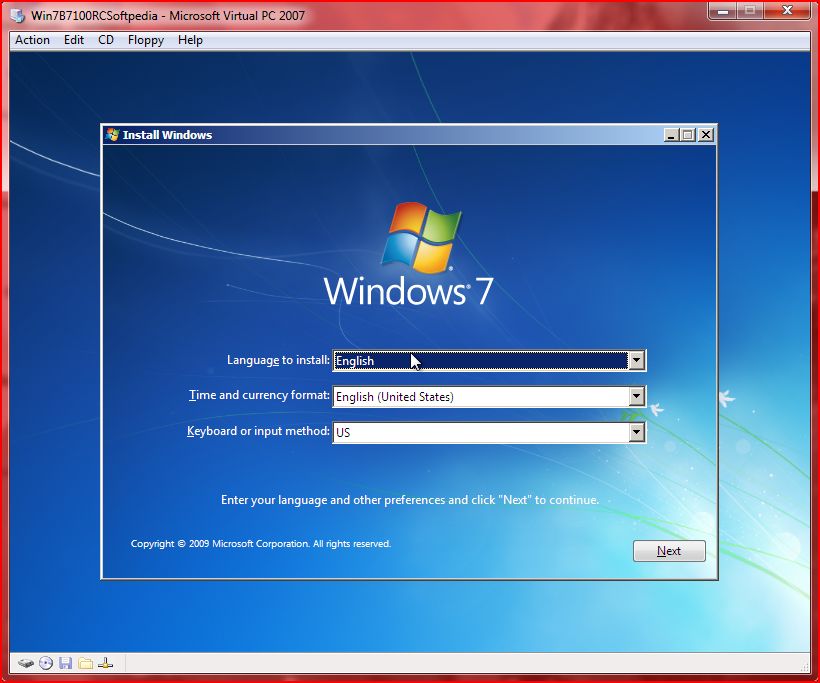Click the Install Windows window icon

click(x=112, y=134)
